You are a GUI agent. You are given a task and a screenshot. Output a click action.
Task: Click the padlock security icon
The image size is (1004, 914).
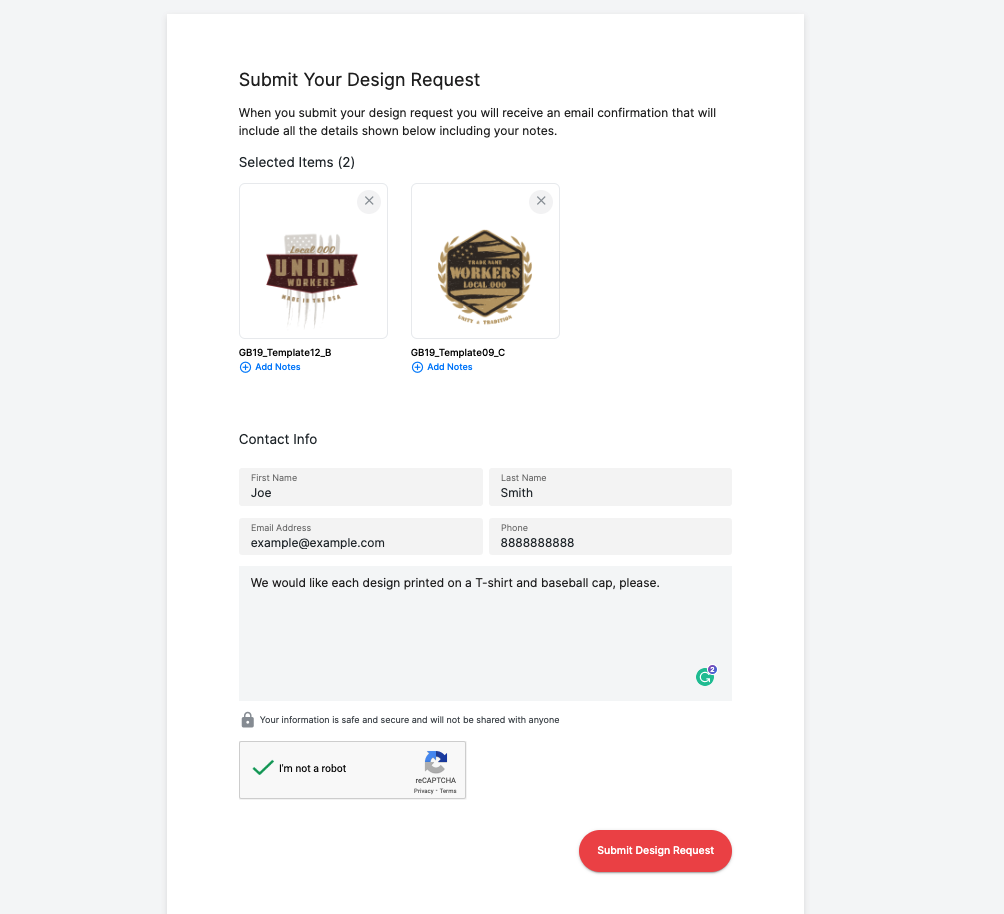click(x=247, y=720)
